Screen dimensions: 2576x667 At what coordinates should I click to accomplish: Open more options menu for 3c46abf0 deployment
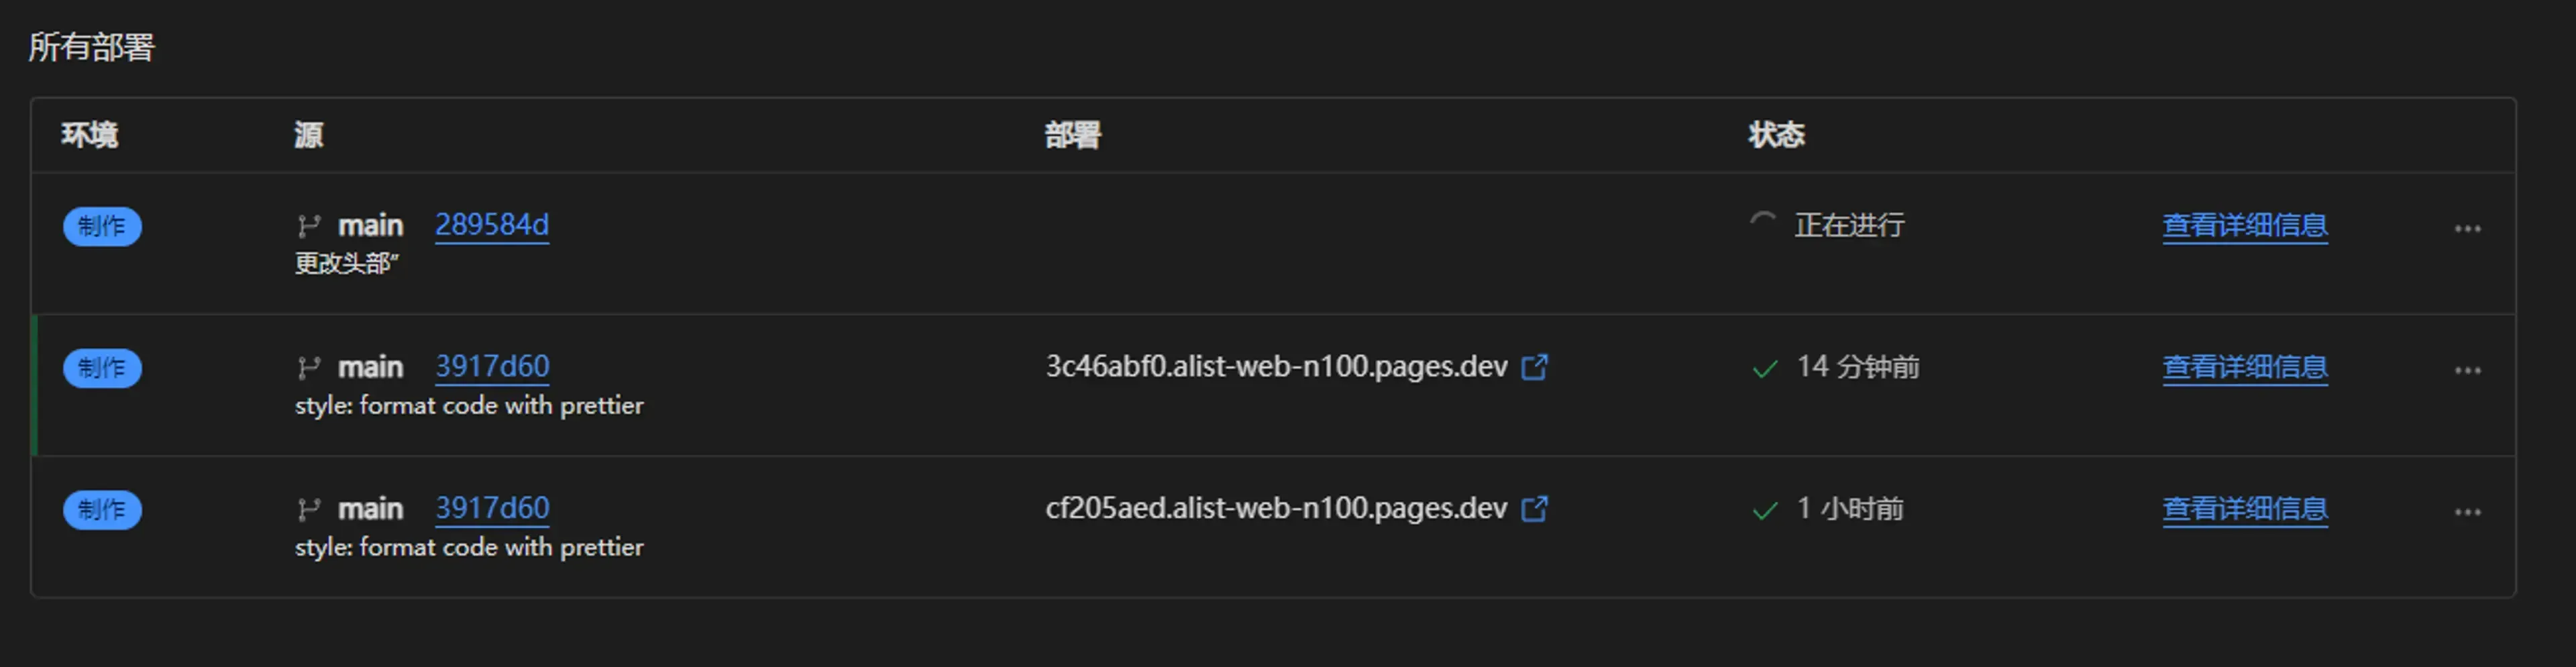[x=2467, y=371]
